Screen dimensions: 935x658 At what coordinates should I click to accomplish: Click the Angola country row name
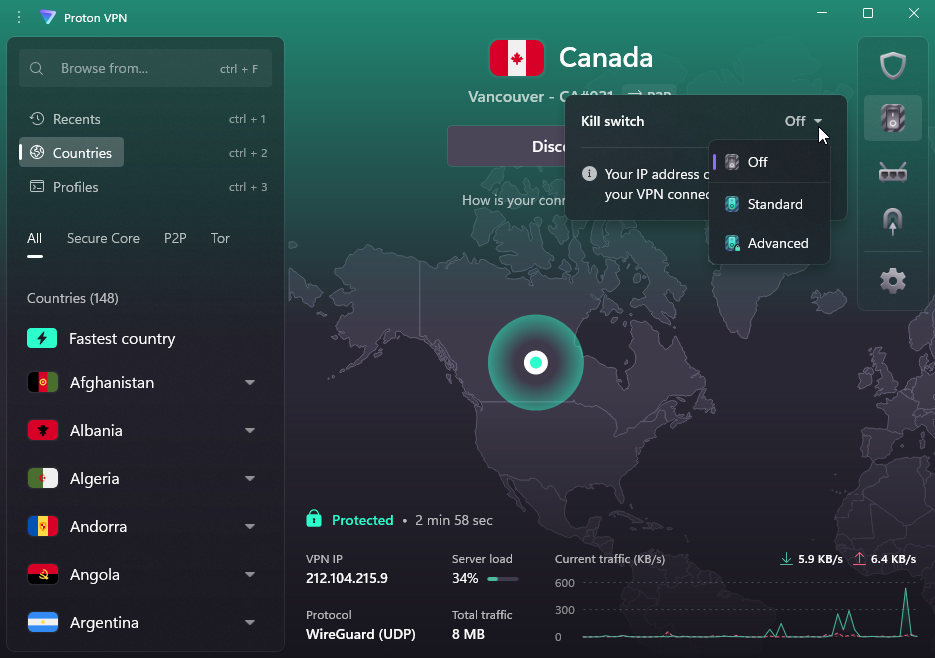coord(95,574)
